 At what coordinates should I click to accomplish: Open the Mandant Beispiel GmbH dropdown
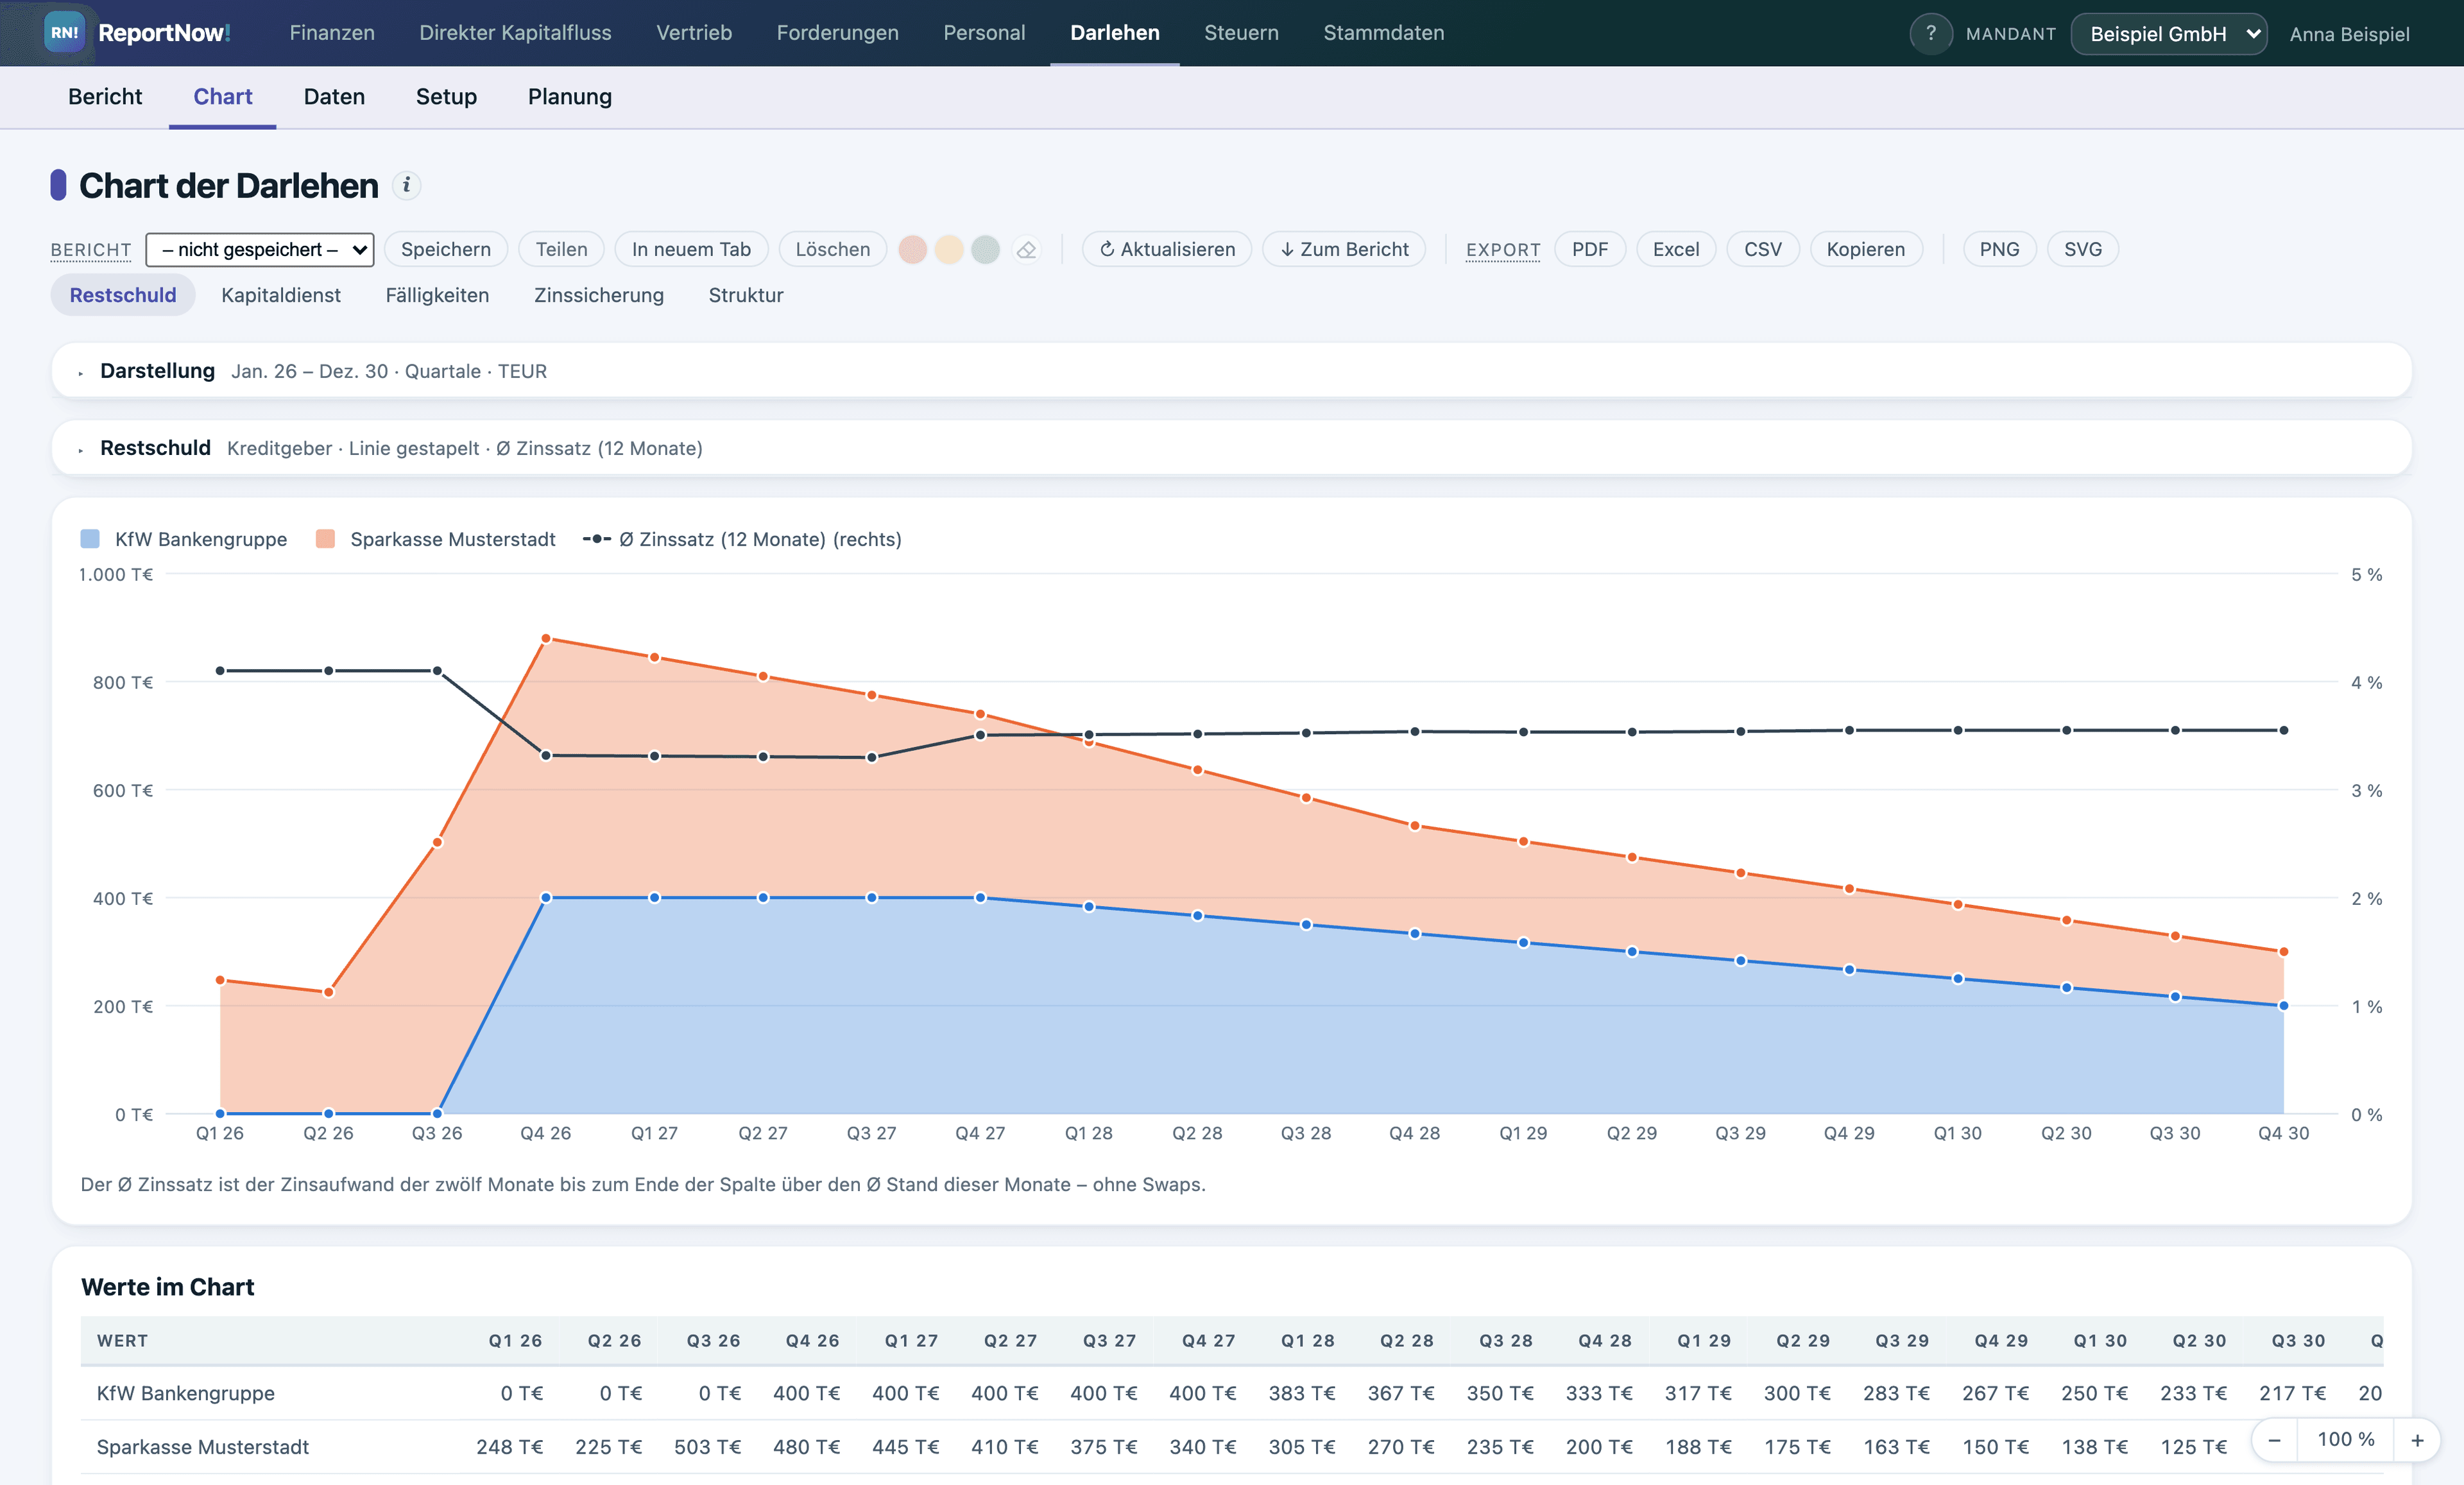pyautogui.click(x=2168, y=34)
